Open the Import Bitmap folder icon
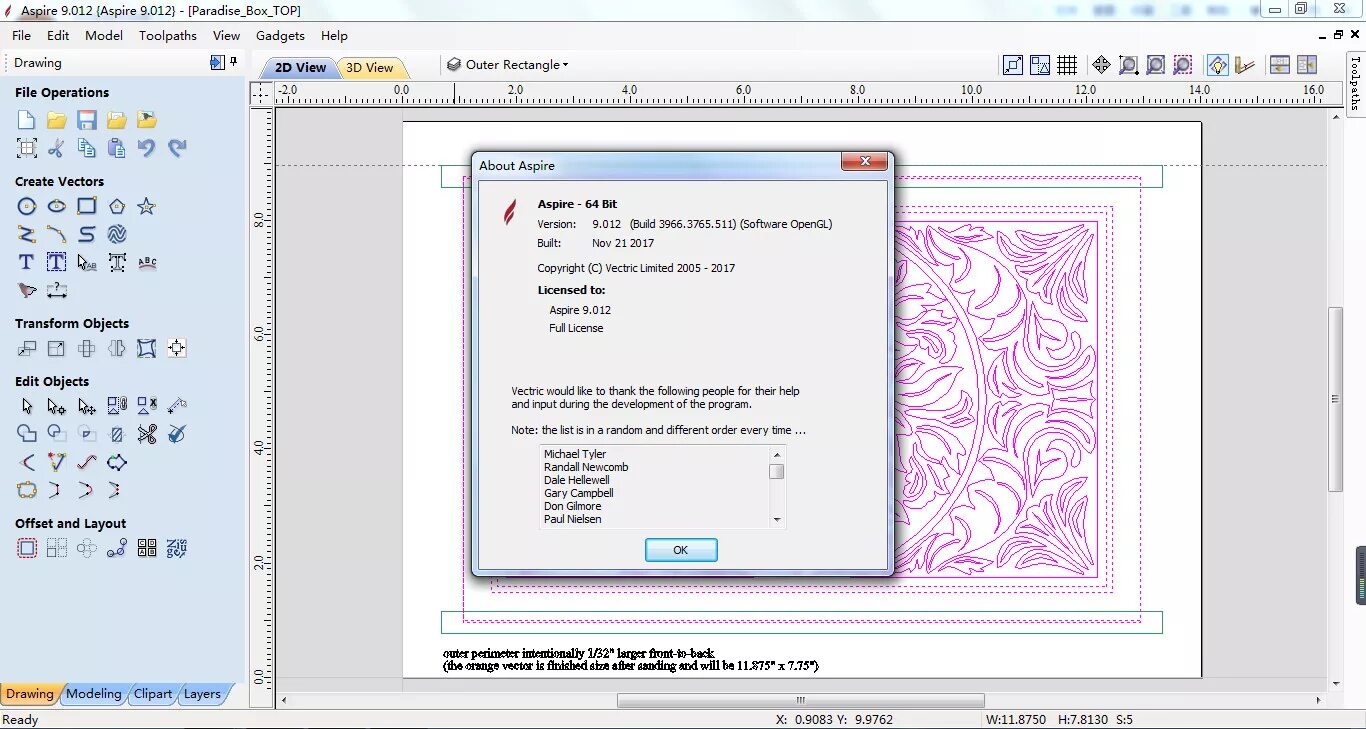1366x729 pixels. (x=147, y=120)
